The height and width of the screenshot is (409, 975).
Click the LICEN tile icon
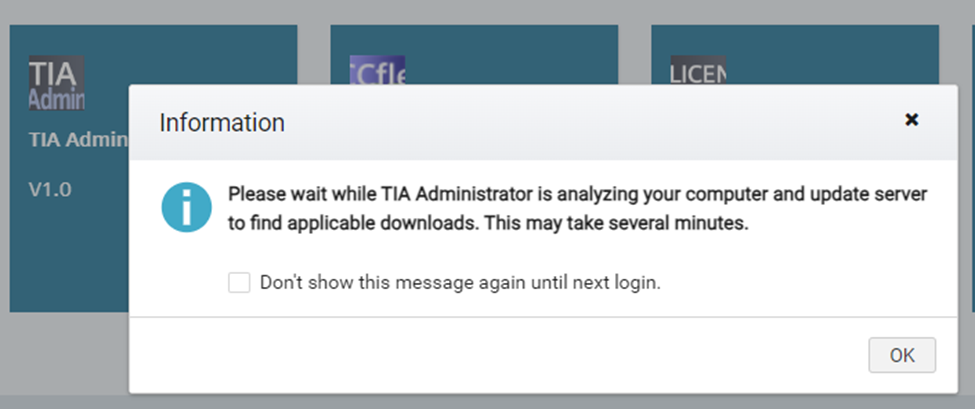pyautogui.click(x=698, y=70)
